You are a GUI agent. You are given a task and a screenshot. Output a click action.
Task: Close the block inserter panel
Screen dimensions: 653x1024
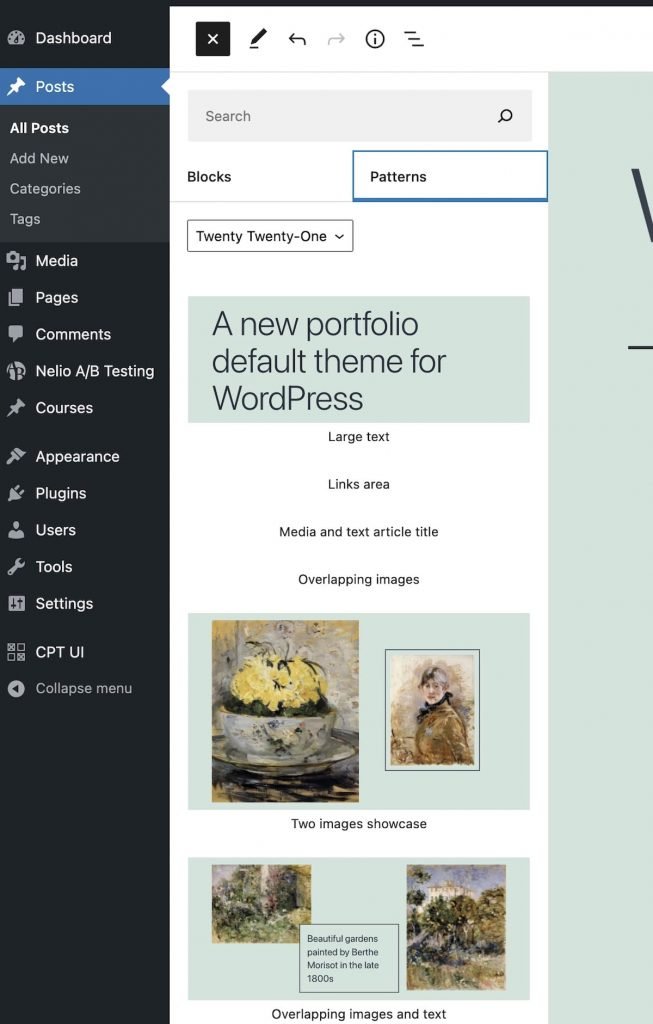coord(213,39)
